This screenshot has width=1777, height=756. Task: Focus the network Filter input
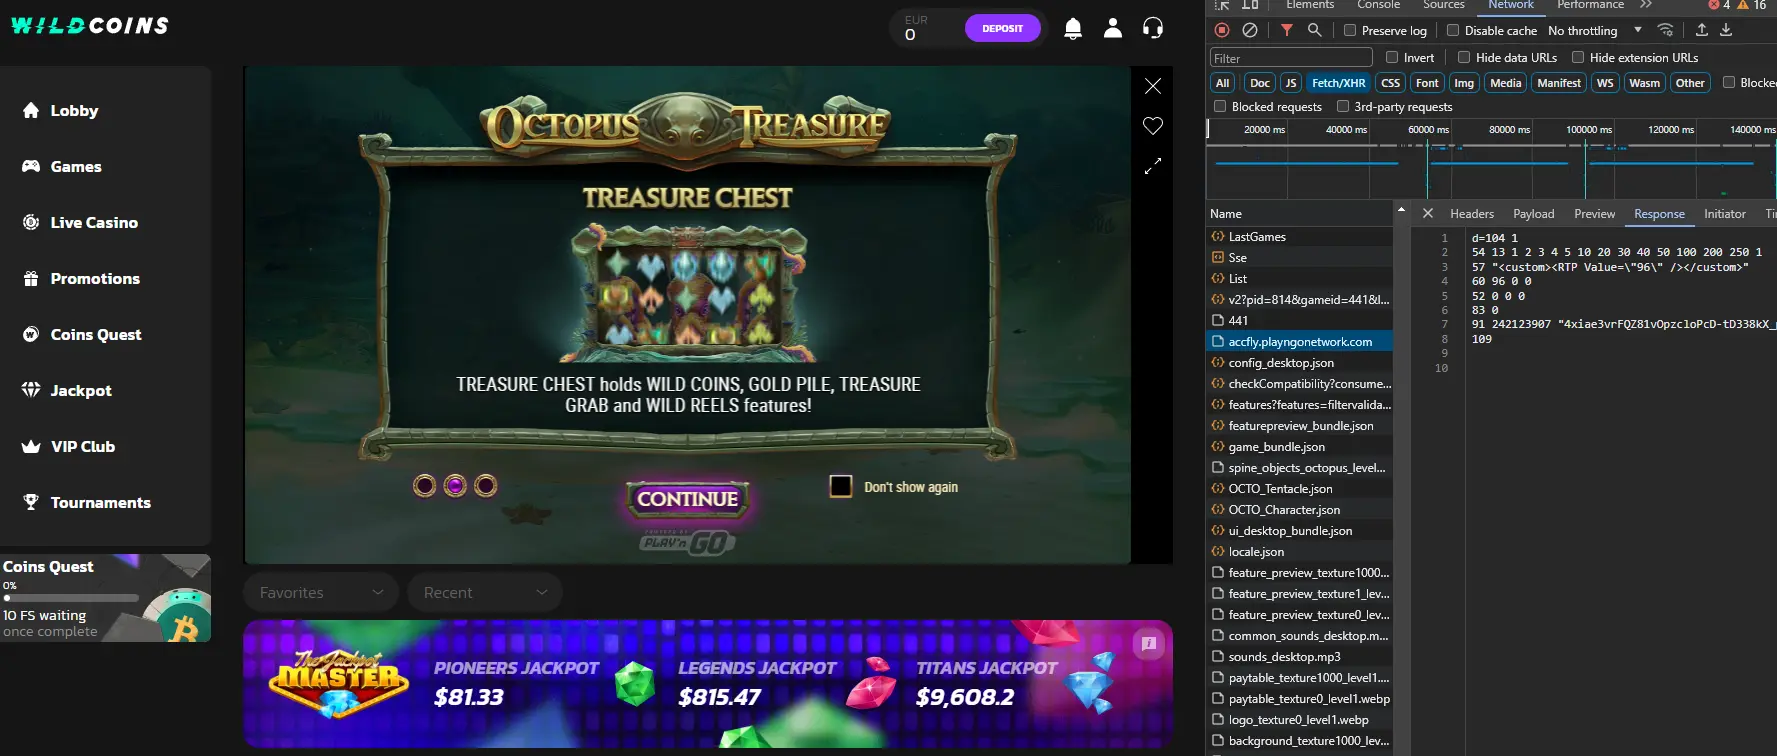pos(1291,58)
